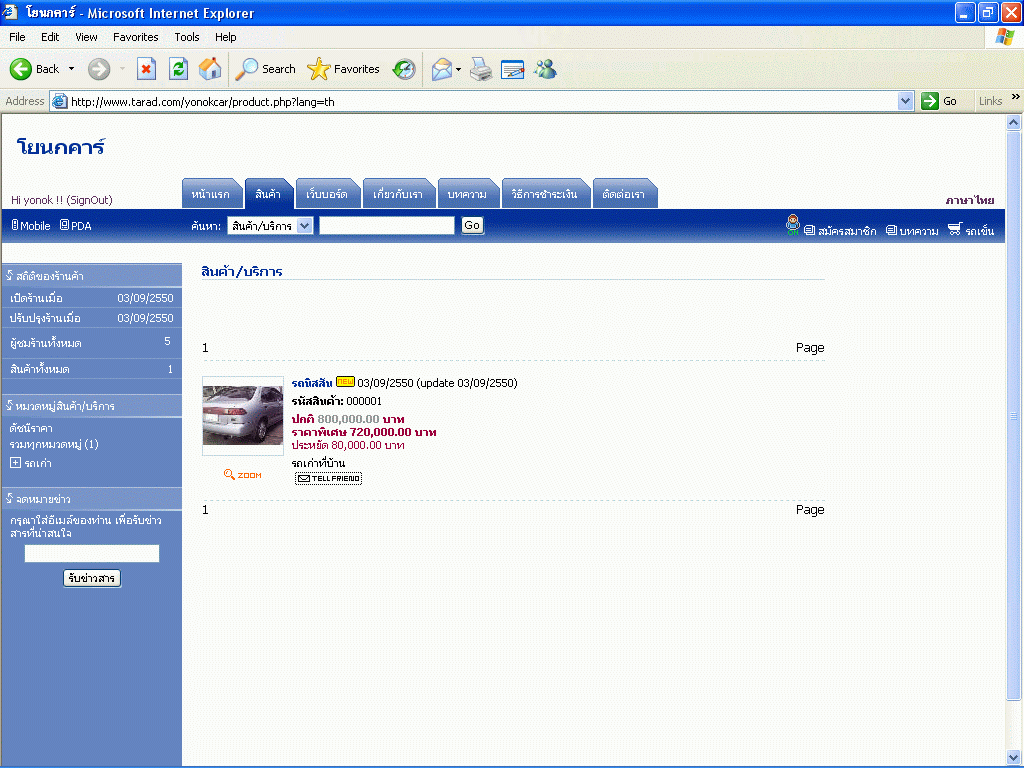
Task: Open the Messenger toolbar icon
Action: [545, 69]
